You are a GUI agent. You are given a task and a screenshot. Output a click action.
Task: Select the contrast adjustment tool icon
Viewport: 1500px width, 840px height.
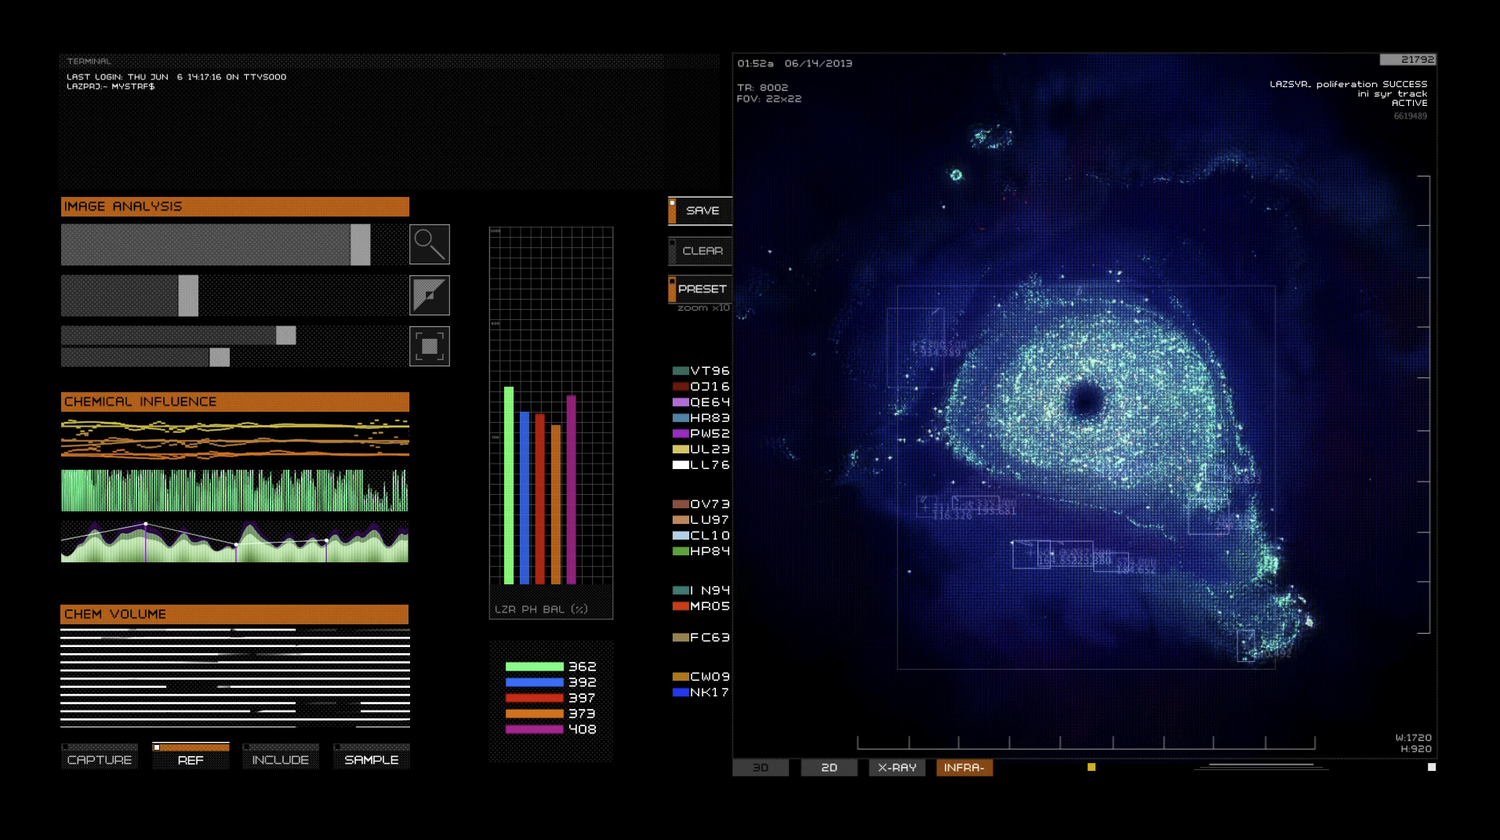click(x=429, y=295)
